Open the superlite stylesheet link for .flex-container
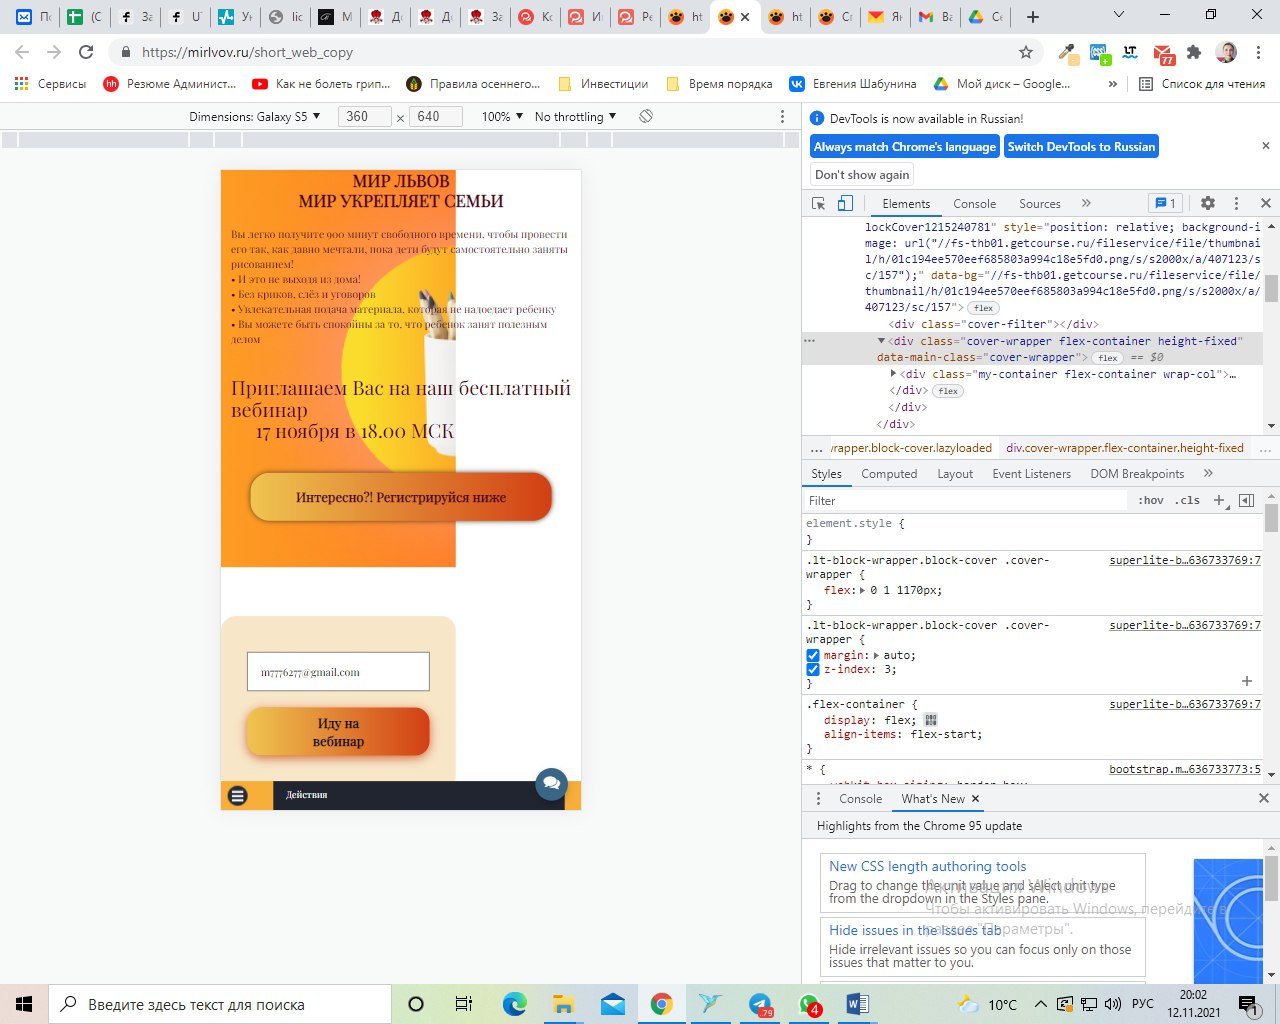This screenshot has height=1024, width=1280. coord(1185,704)
